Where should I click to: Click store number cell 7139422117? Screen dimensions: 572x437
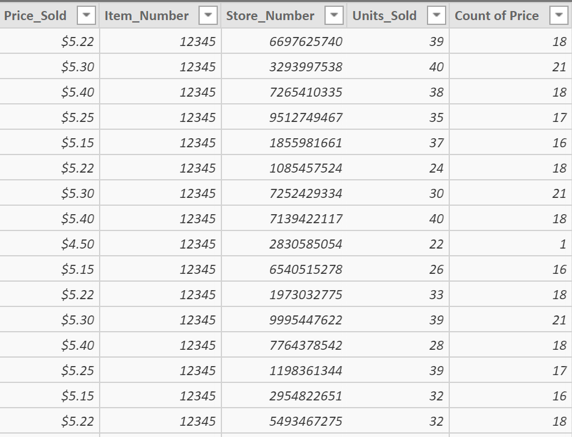[284, 218]
